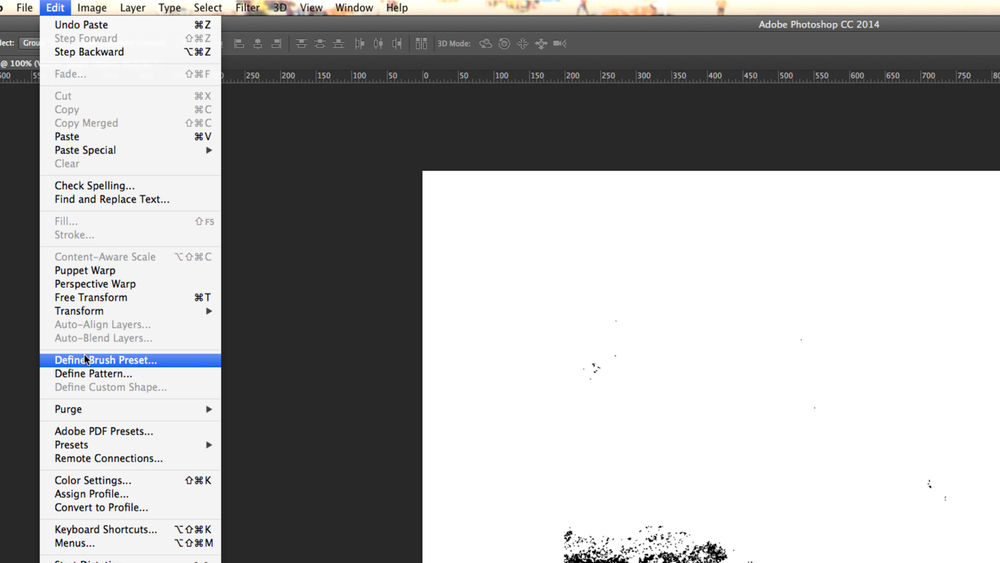The height and width of the screenshot is (563, 1000).
Task: Click distribute bottom edges icon
Action: click(339, 43)
